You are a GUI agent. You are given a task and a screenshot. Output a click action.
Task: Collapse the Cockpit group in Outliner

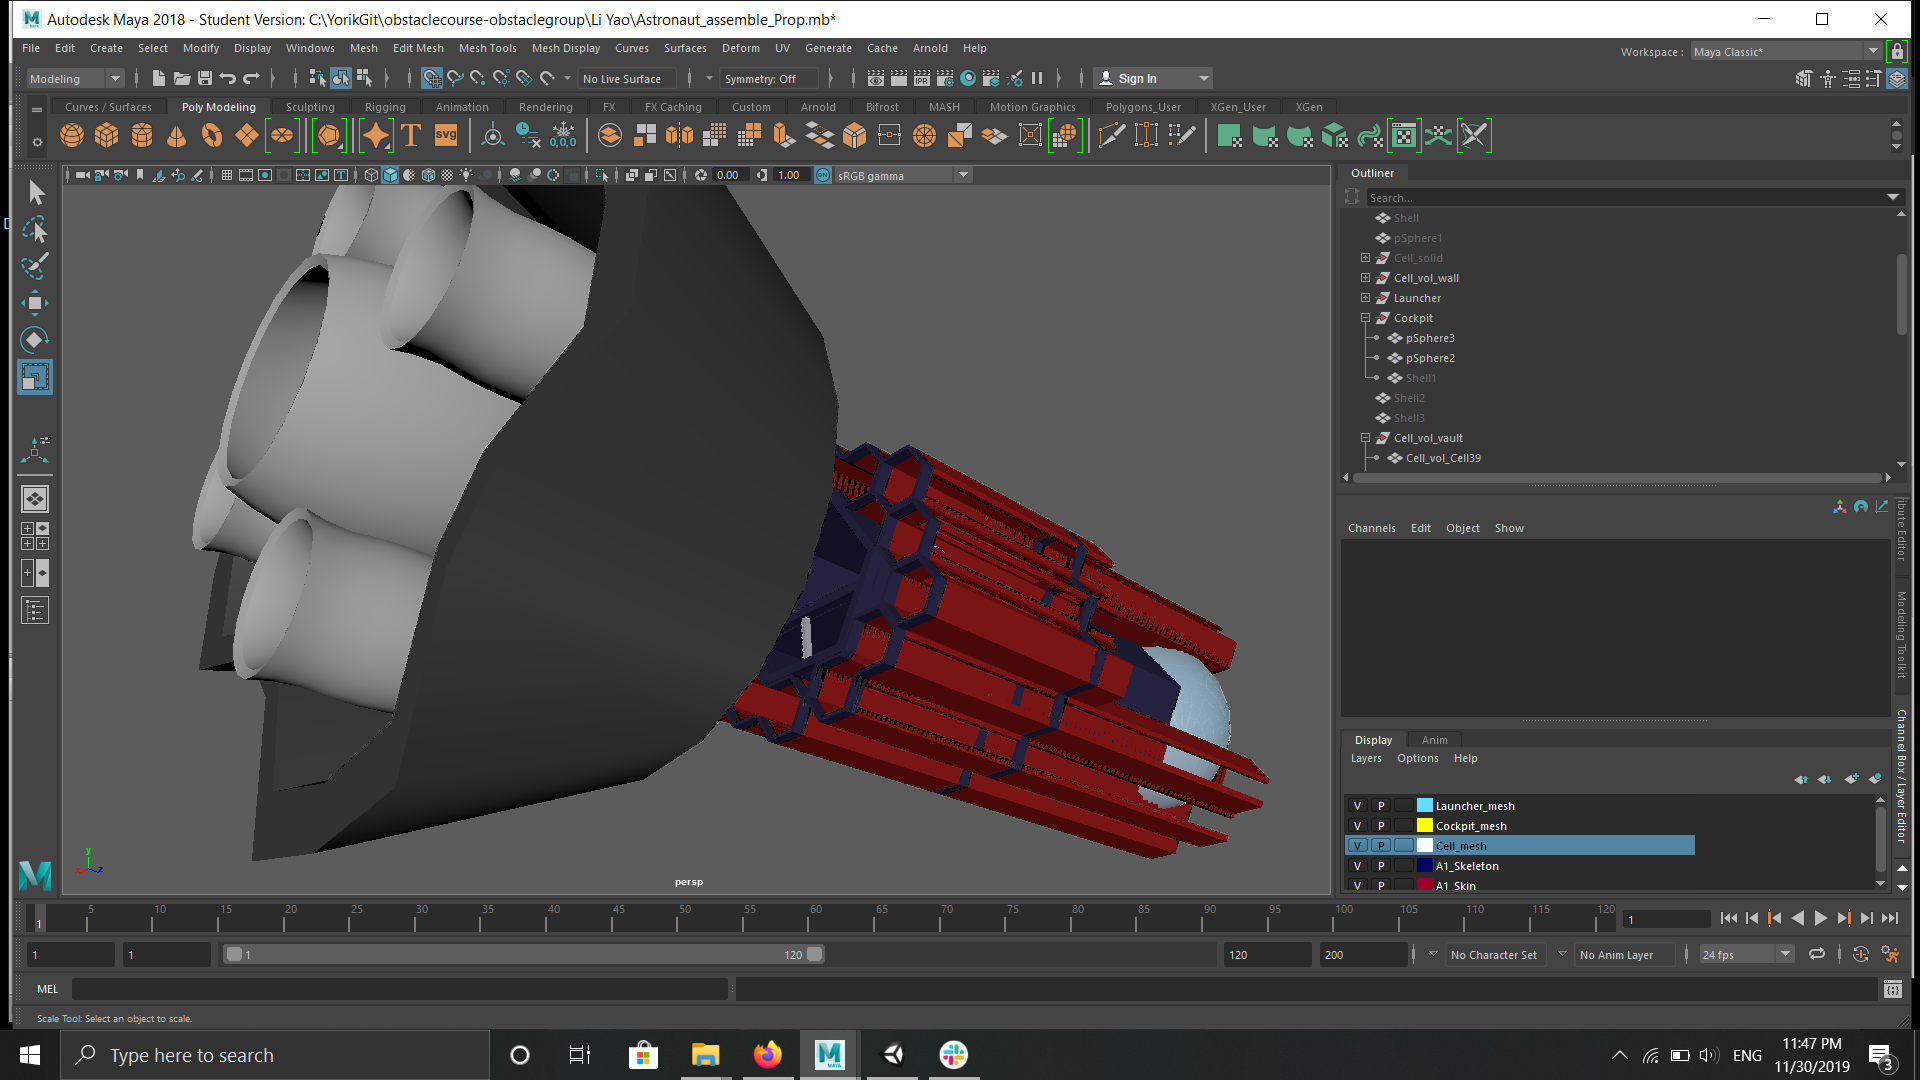click(1365, 318)
